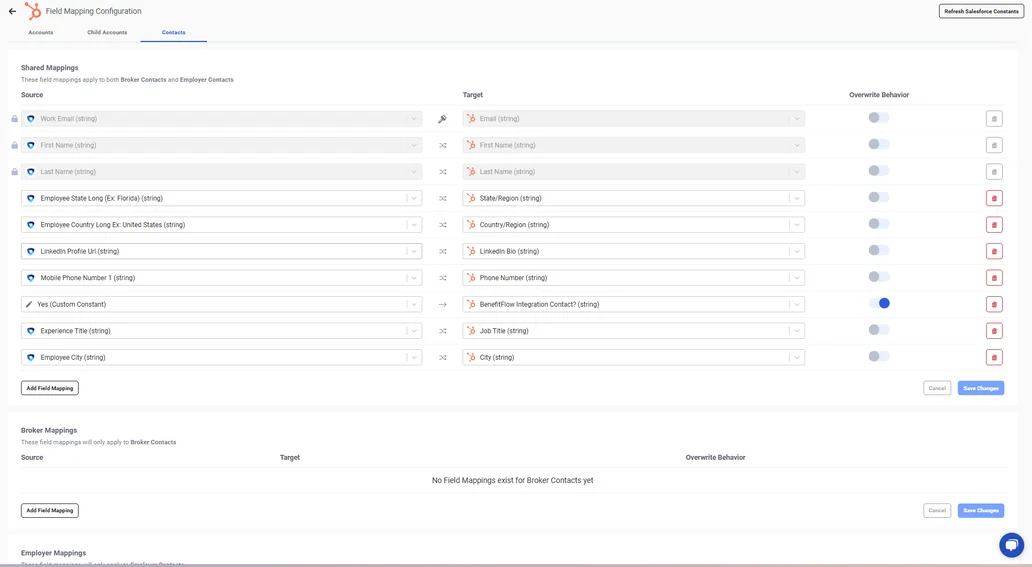Toggle overwrite for LinkedIn Bio mapping
1032x567 pixels.
click(x=879, y=250)
